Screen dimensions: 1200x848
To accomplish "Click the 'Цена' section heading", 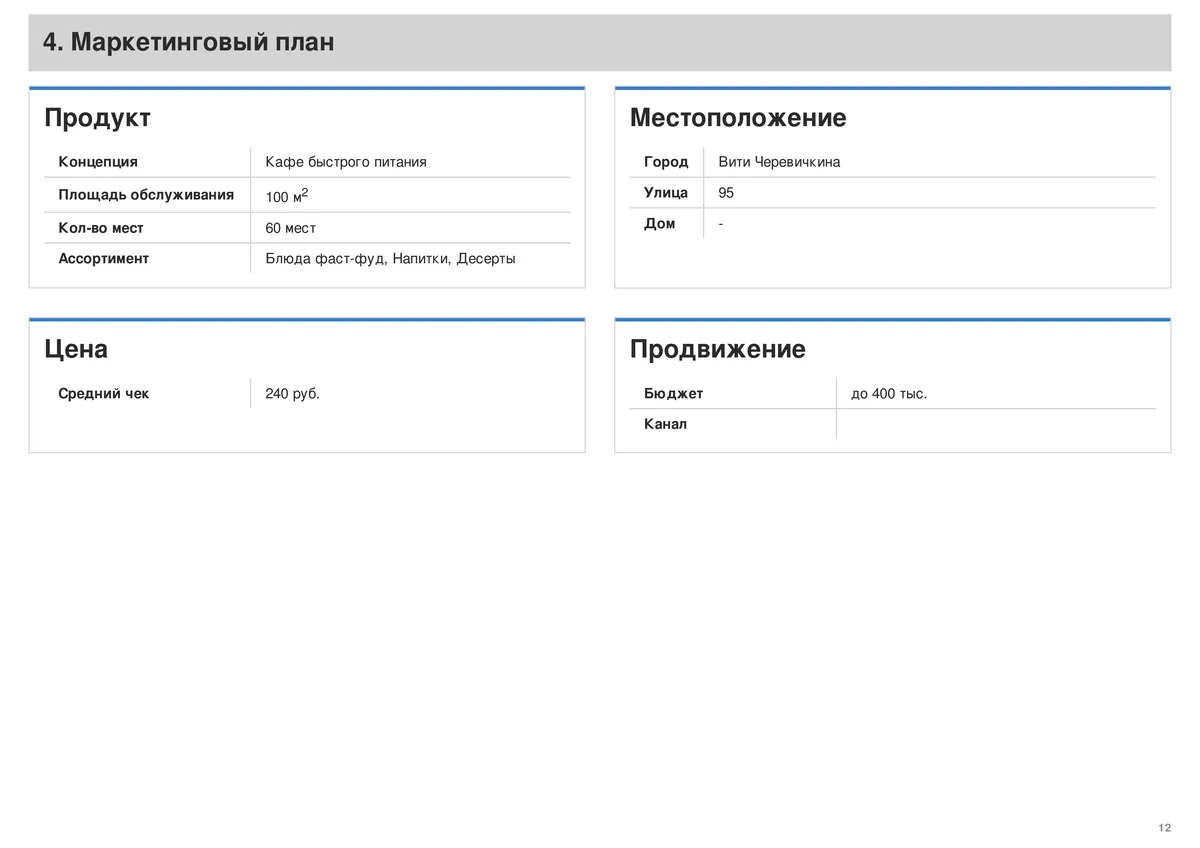I will (76, 350).
